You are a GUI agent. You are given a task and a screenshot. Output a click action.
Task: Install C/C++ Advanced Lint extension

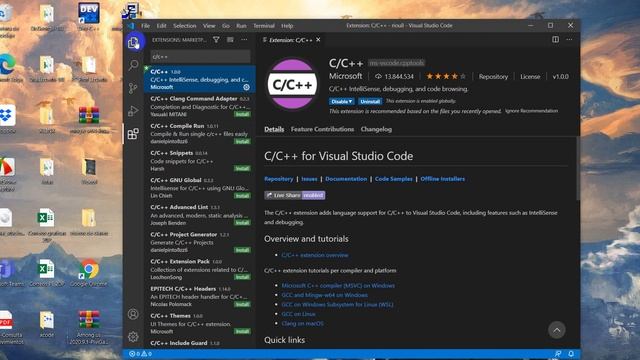click(x=242, y=223)
